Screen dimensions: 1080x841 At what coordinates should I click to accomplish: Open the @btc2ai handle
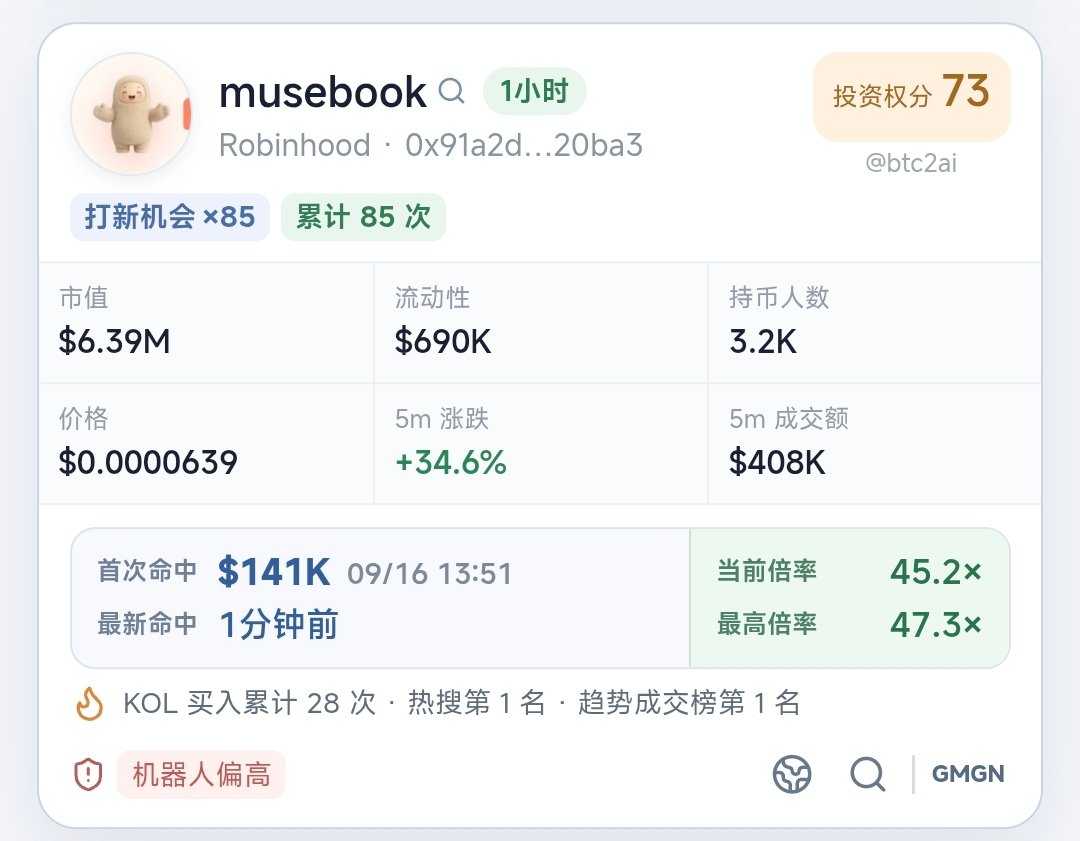(x=911, y=163)
